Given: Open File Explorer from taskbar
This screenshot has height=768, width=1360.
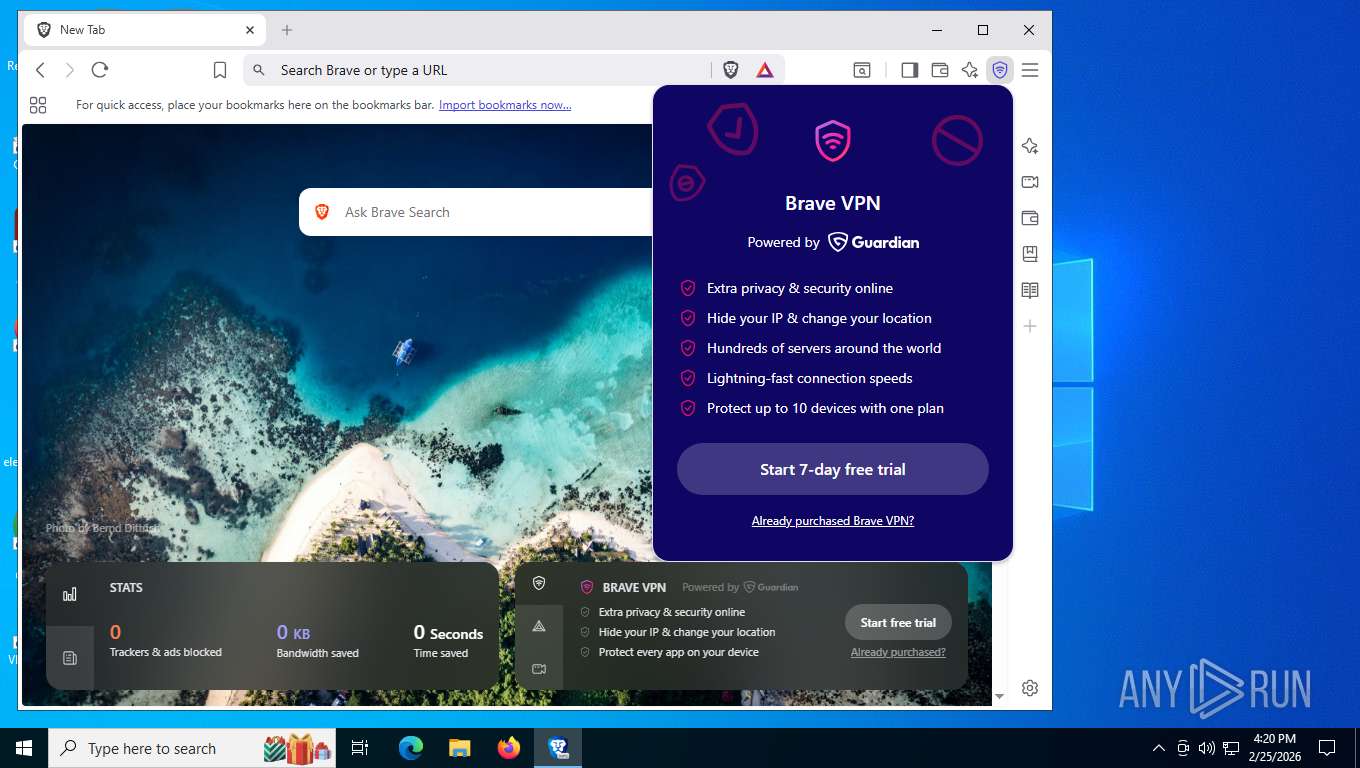Looking at the screenshot, I should click(460, 748).
